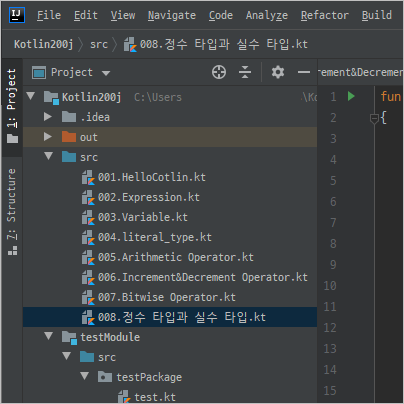Click Kotlin file icon of 007.Bitwise Operator.kt

88,297
